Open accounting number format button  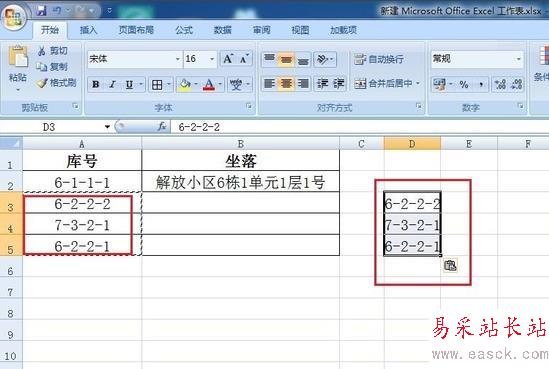pyautogui.click(x=439, y=84)
